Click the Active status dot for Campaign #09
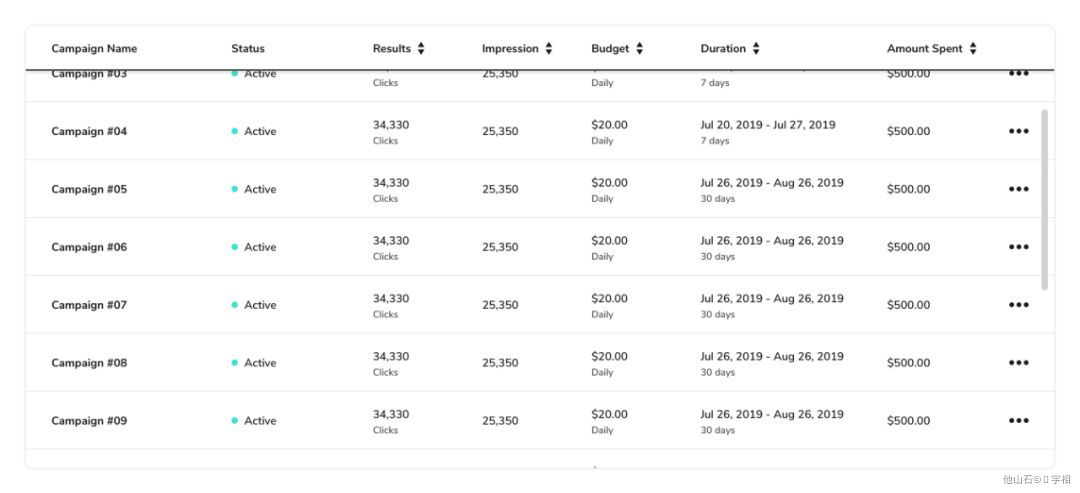 pyautogui.click(x=235, y=421)
